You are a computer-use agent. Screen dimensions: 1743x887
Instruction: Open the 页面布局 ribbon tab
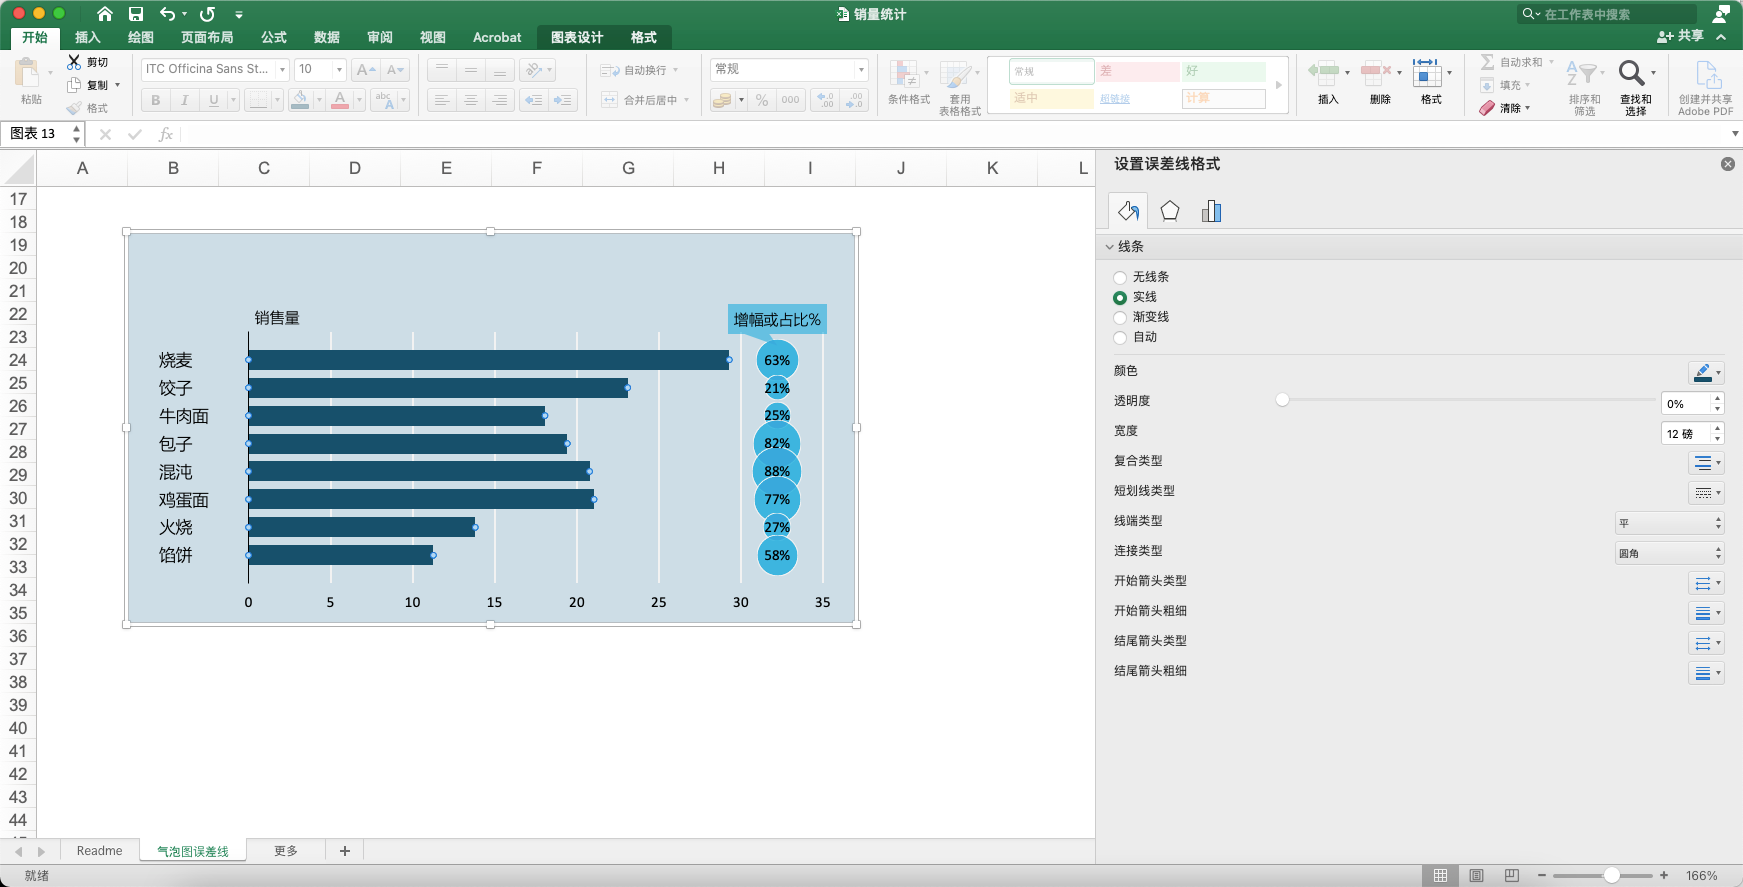[x=207, y=37]
